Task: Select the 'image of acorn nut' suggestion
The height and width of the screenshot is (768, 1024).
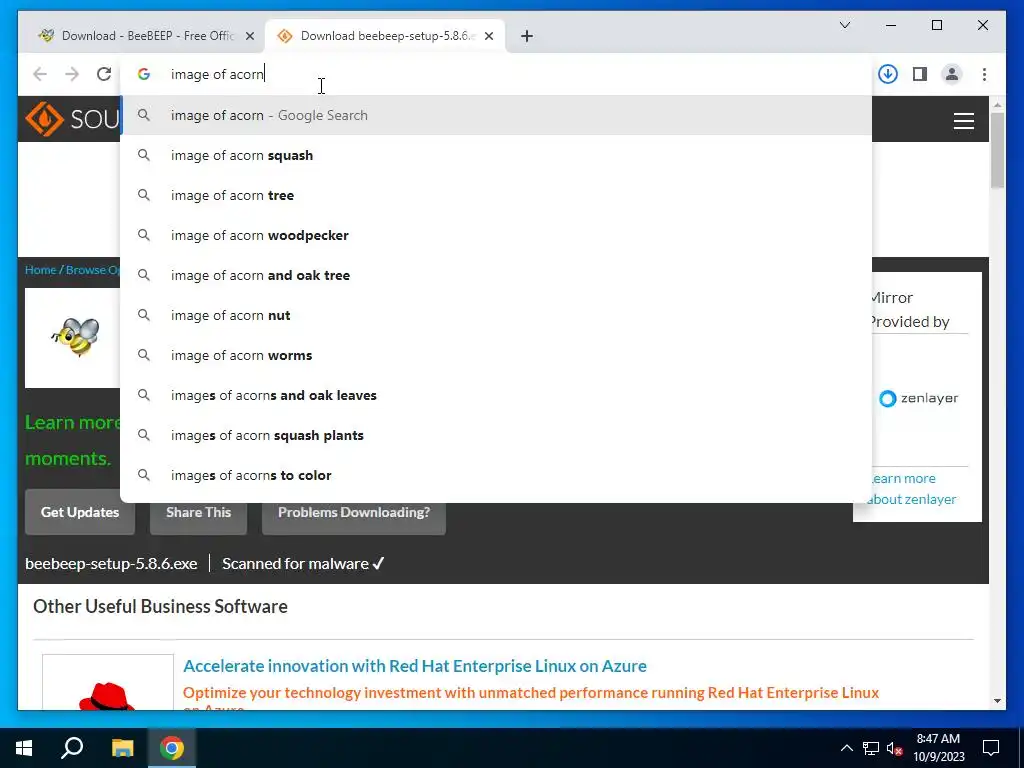Action: point(496,315)
